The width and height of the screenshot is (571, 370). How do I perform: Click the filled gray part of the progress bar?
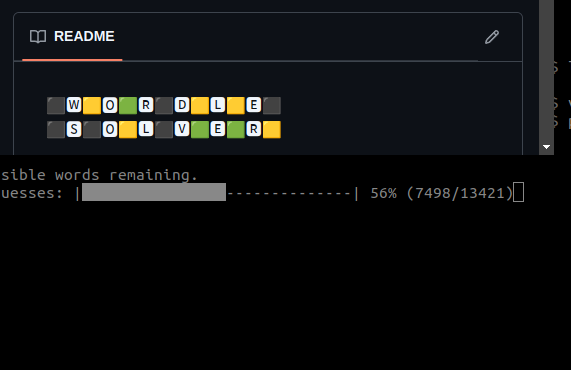[154, 192]
